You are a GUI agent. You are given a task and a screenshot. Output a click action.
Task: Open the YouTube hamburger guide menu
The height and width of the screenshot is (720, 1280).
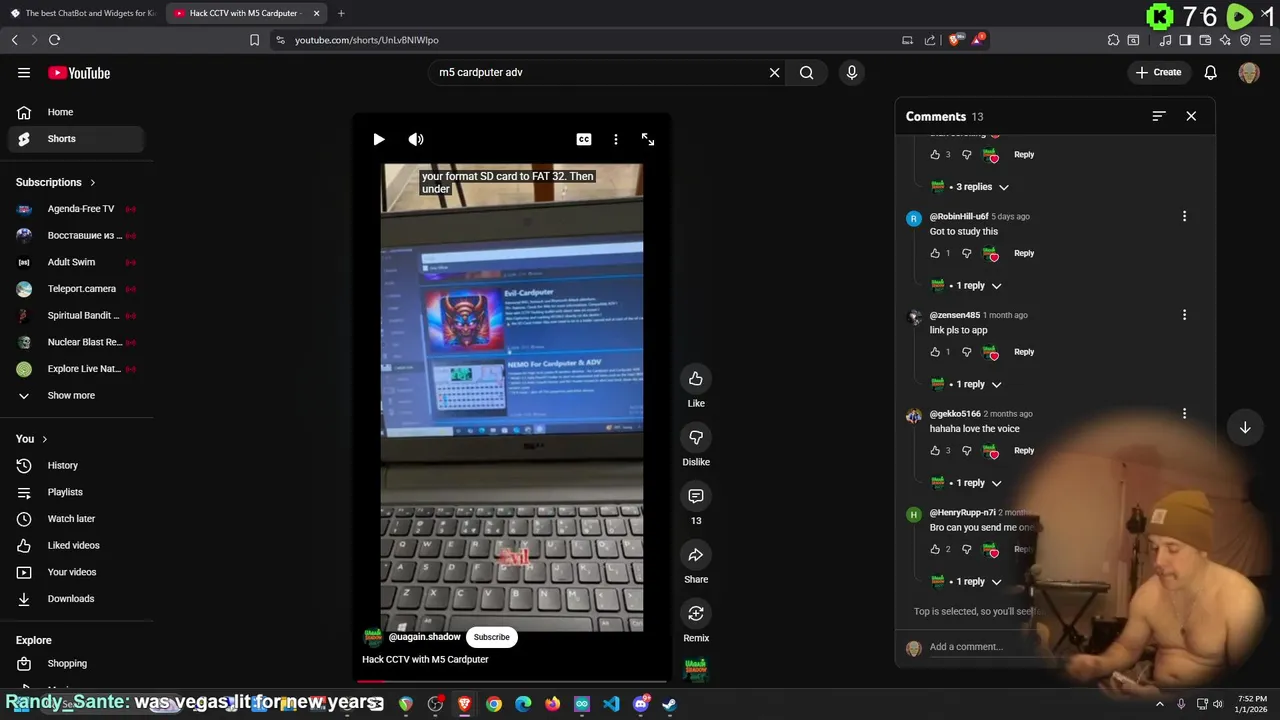24,72
